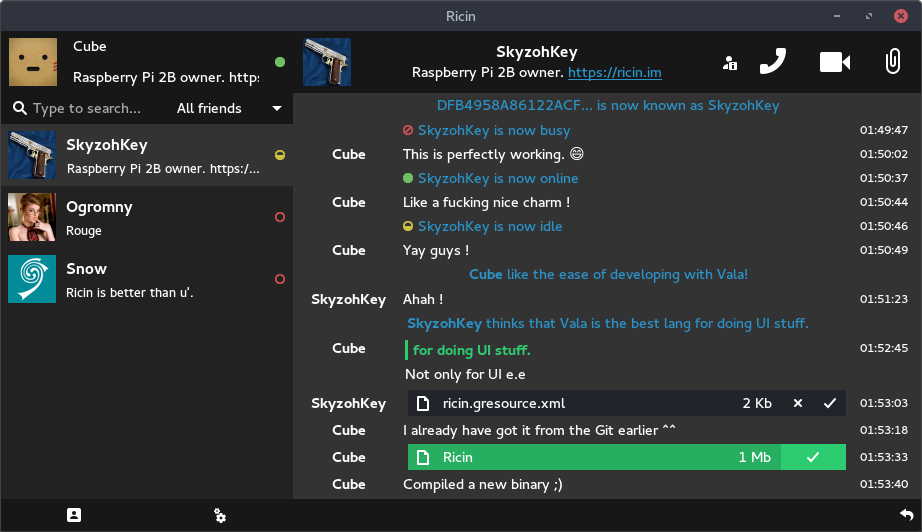
Task: Cancel the ricin.gresource.xml transfer with X
Action: (798, 403)
